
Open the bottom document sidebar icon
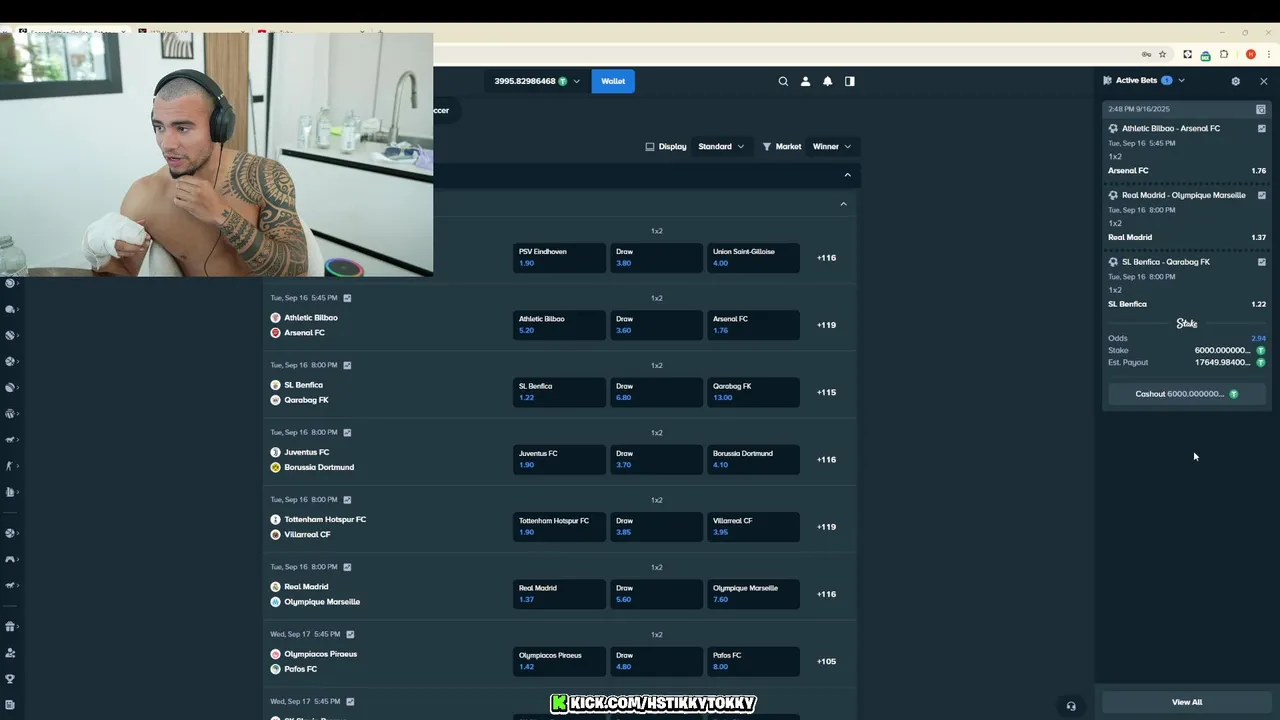[10, 705]
